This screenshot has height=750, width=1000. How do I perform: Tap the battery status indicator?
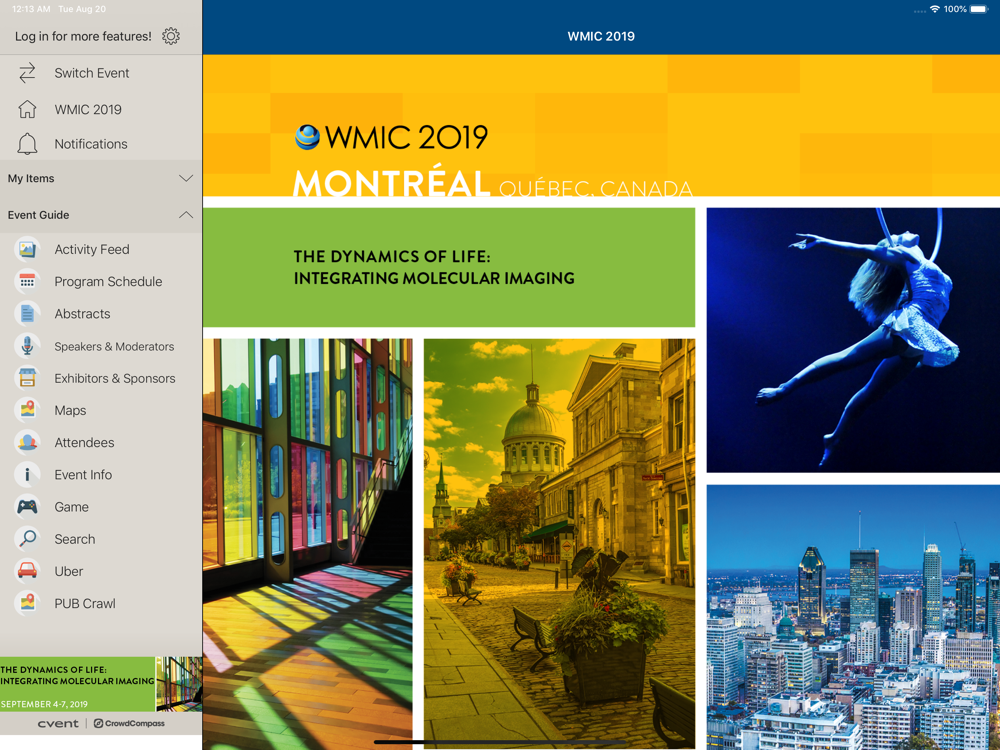tap(979, 9)
